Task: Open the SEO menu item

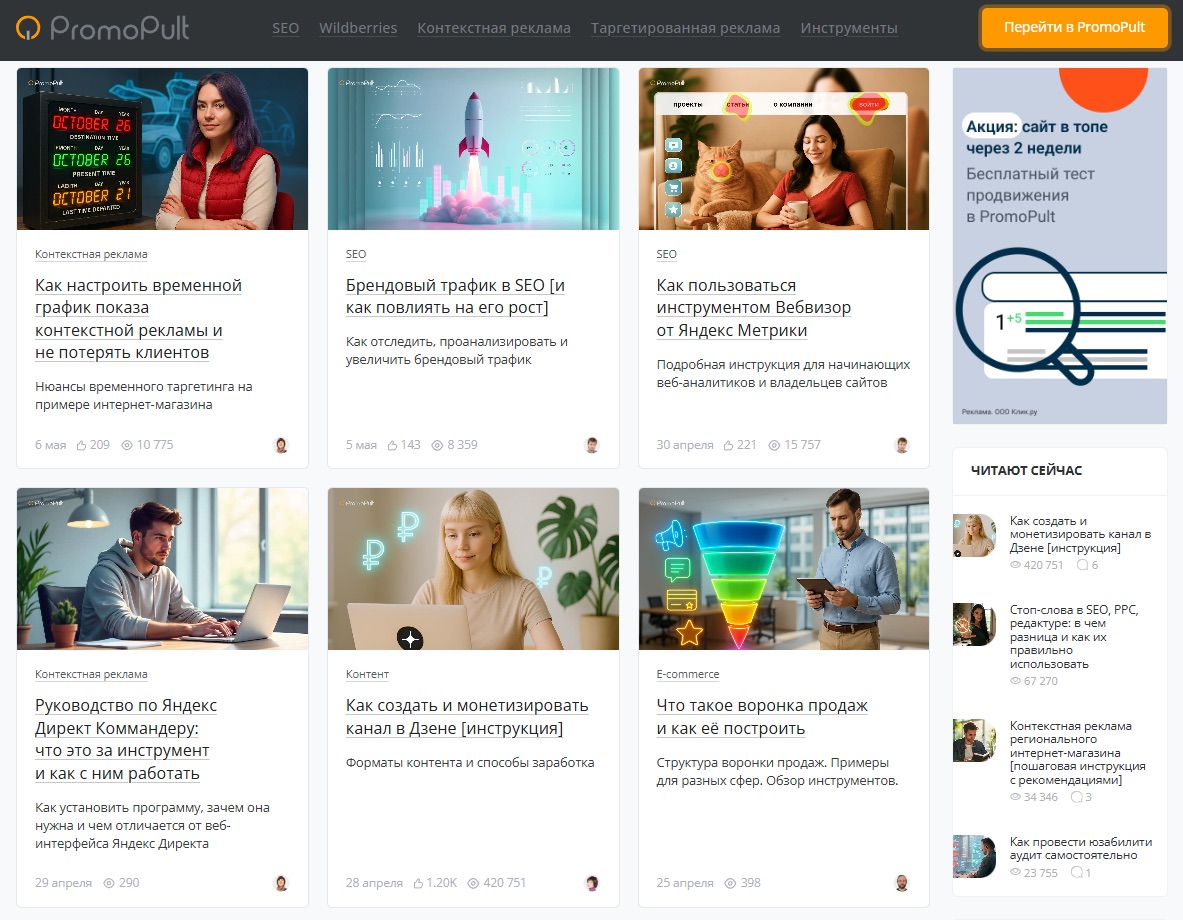Action: [x=285, y=28]
